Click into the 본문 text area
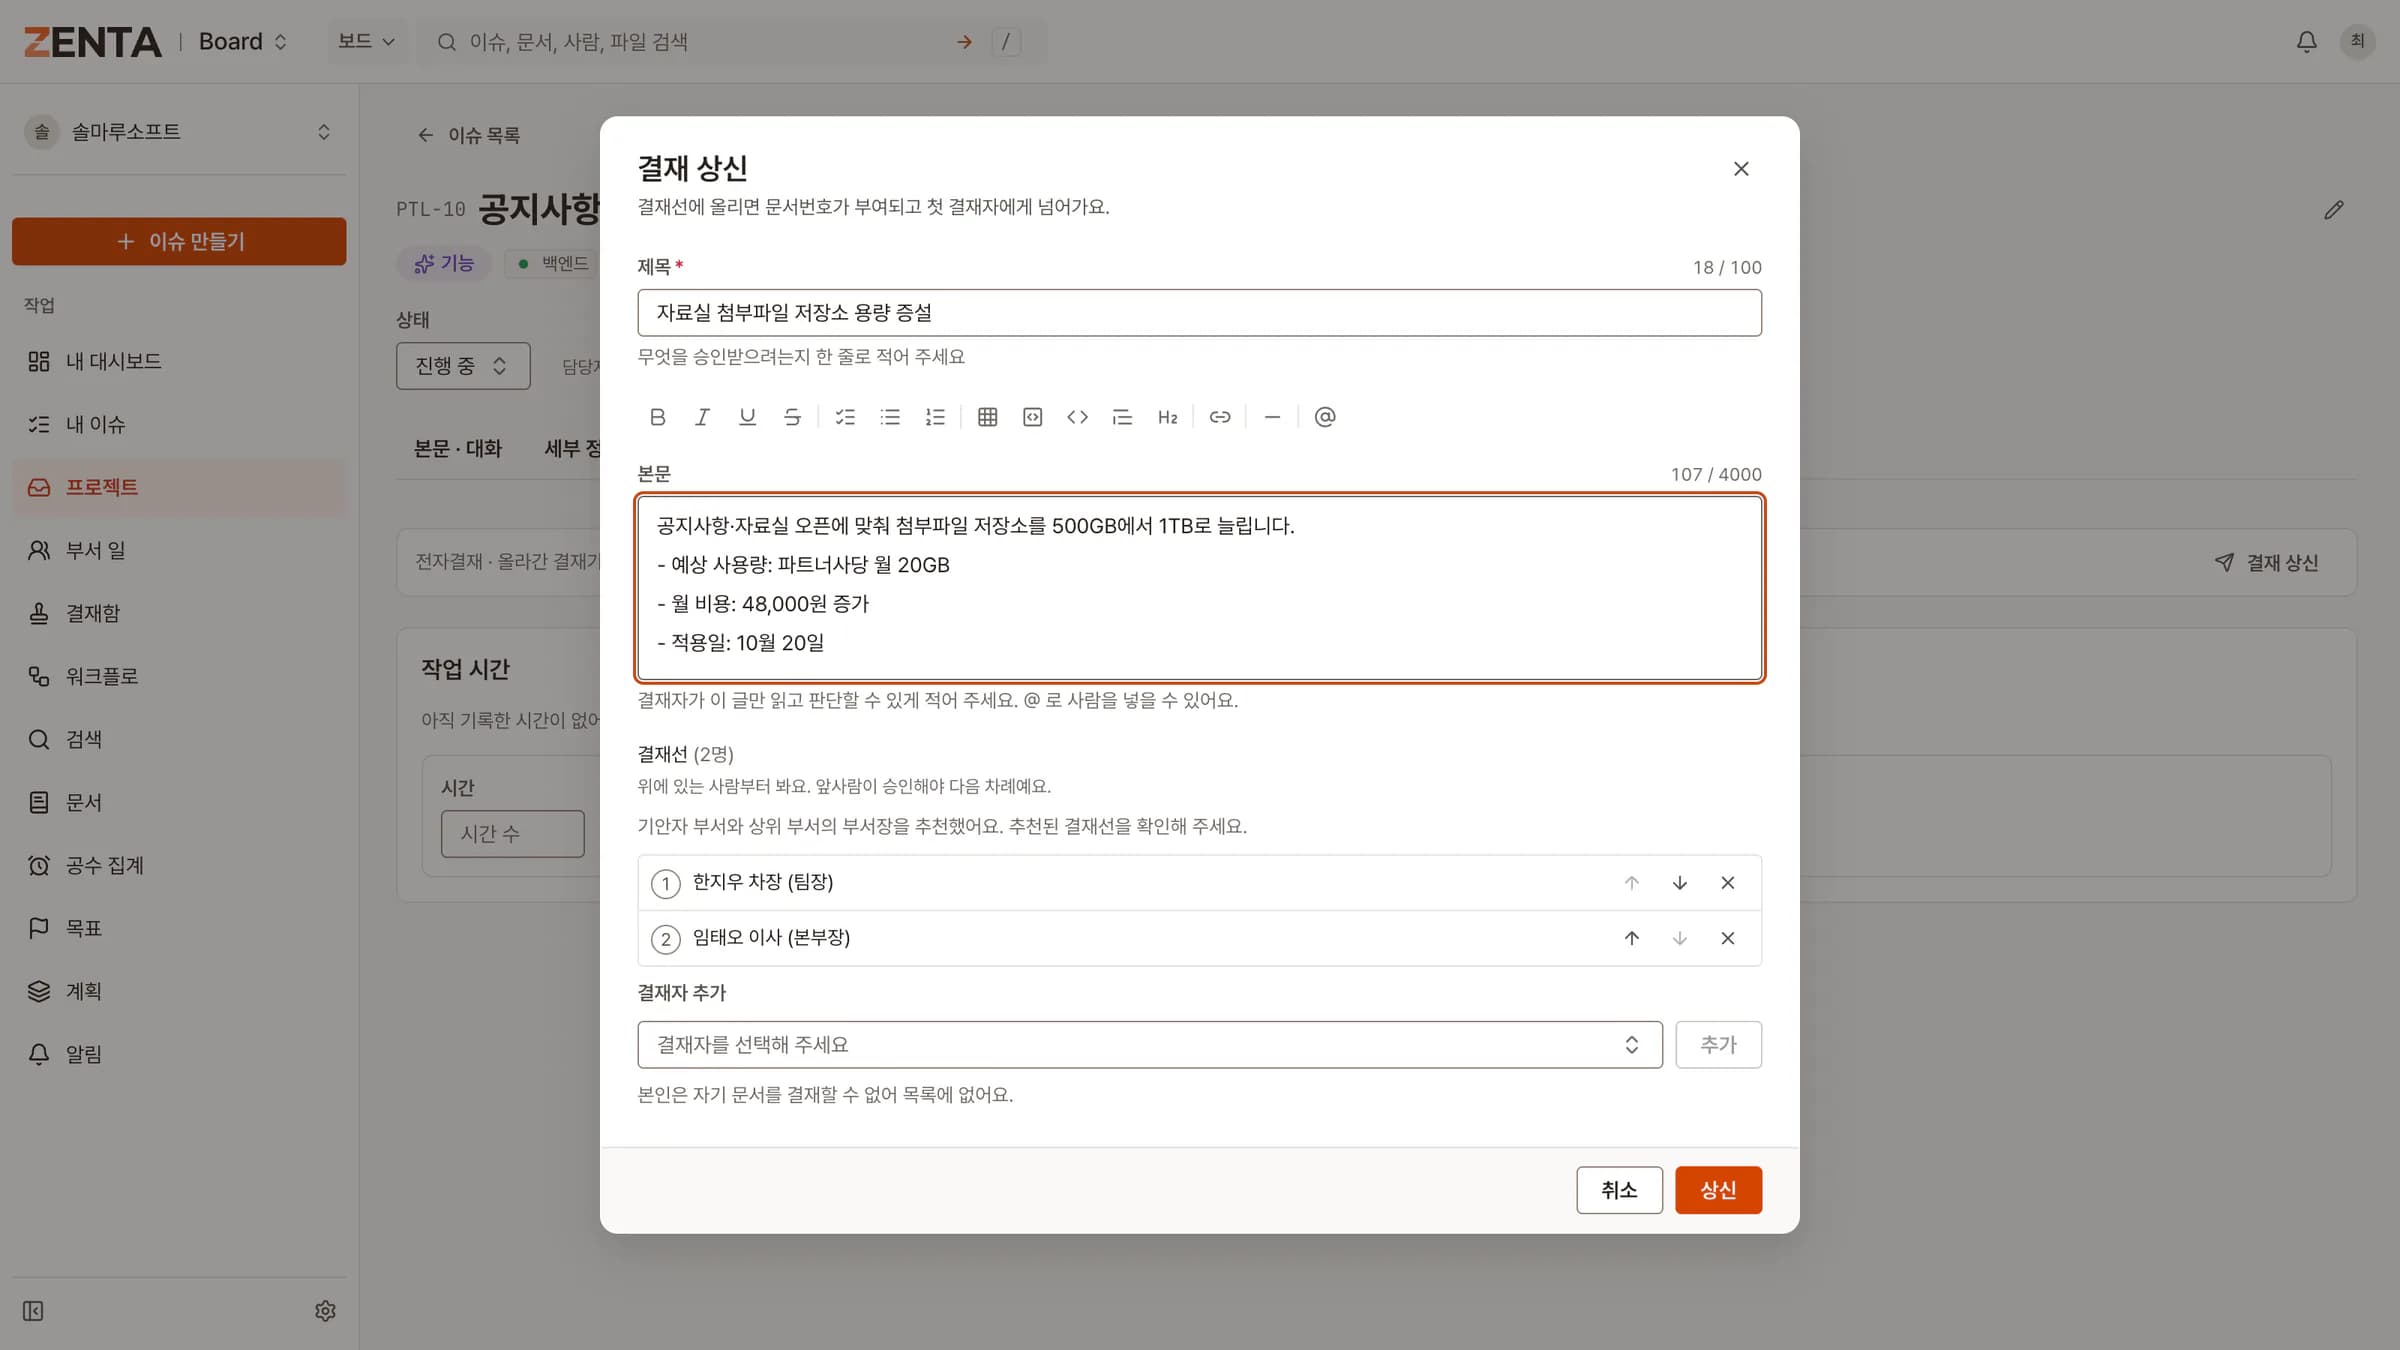2400x1350 pixels. 1200,588
